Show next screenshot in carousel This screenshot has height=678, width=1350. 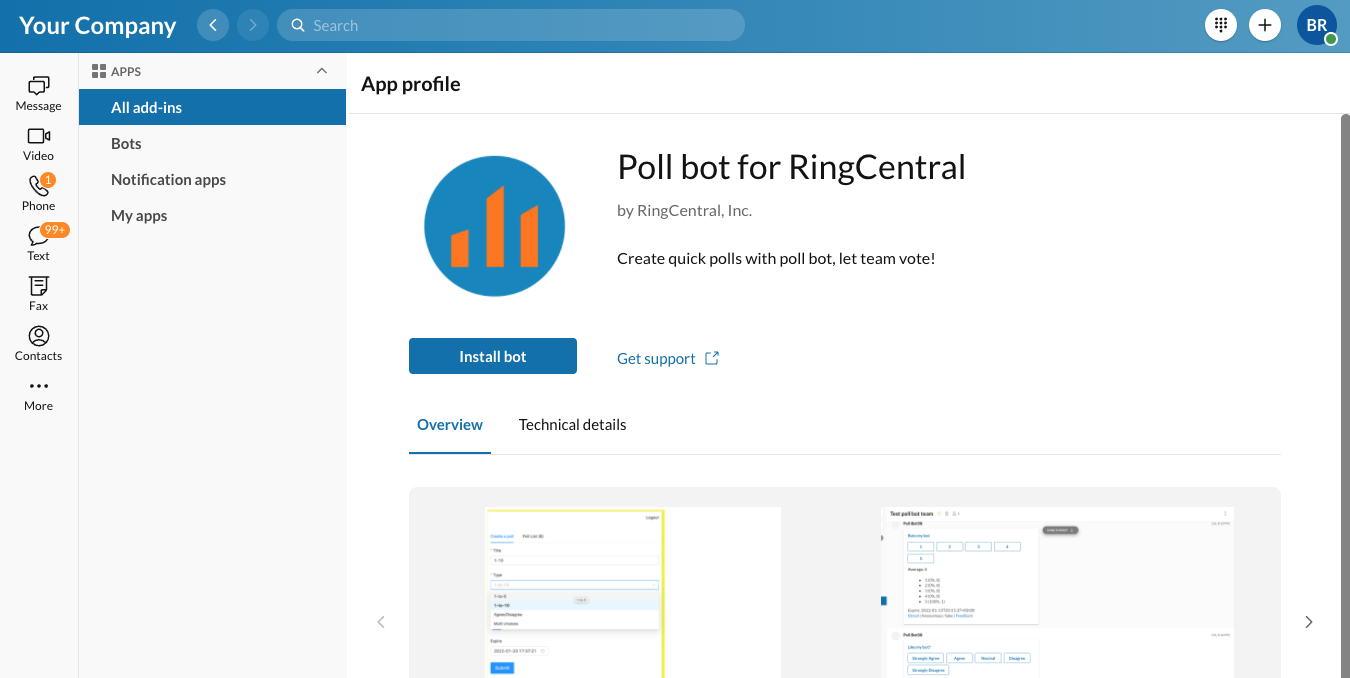coord(1308,622)
